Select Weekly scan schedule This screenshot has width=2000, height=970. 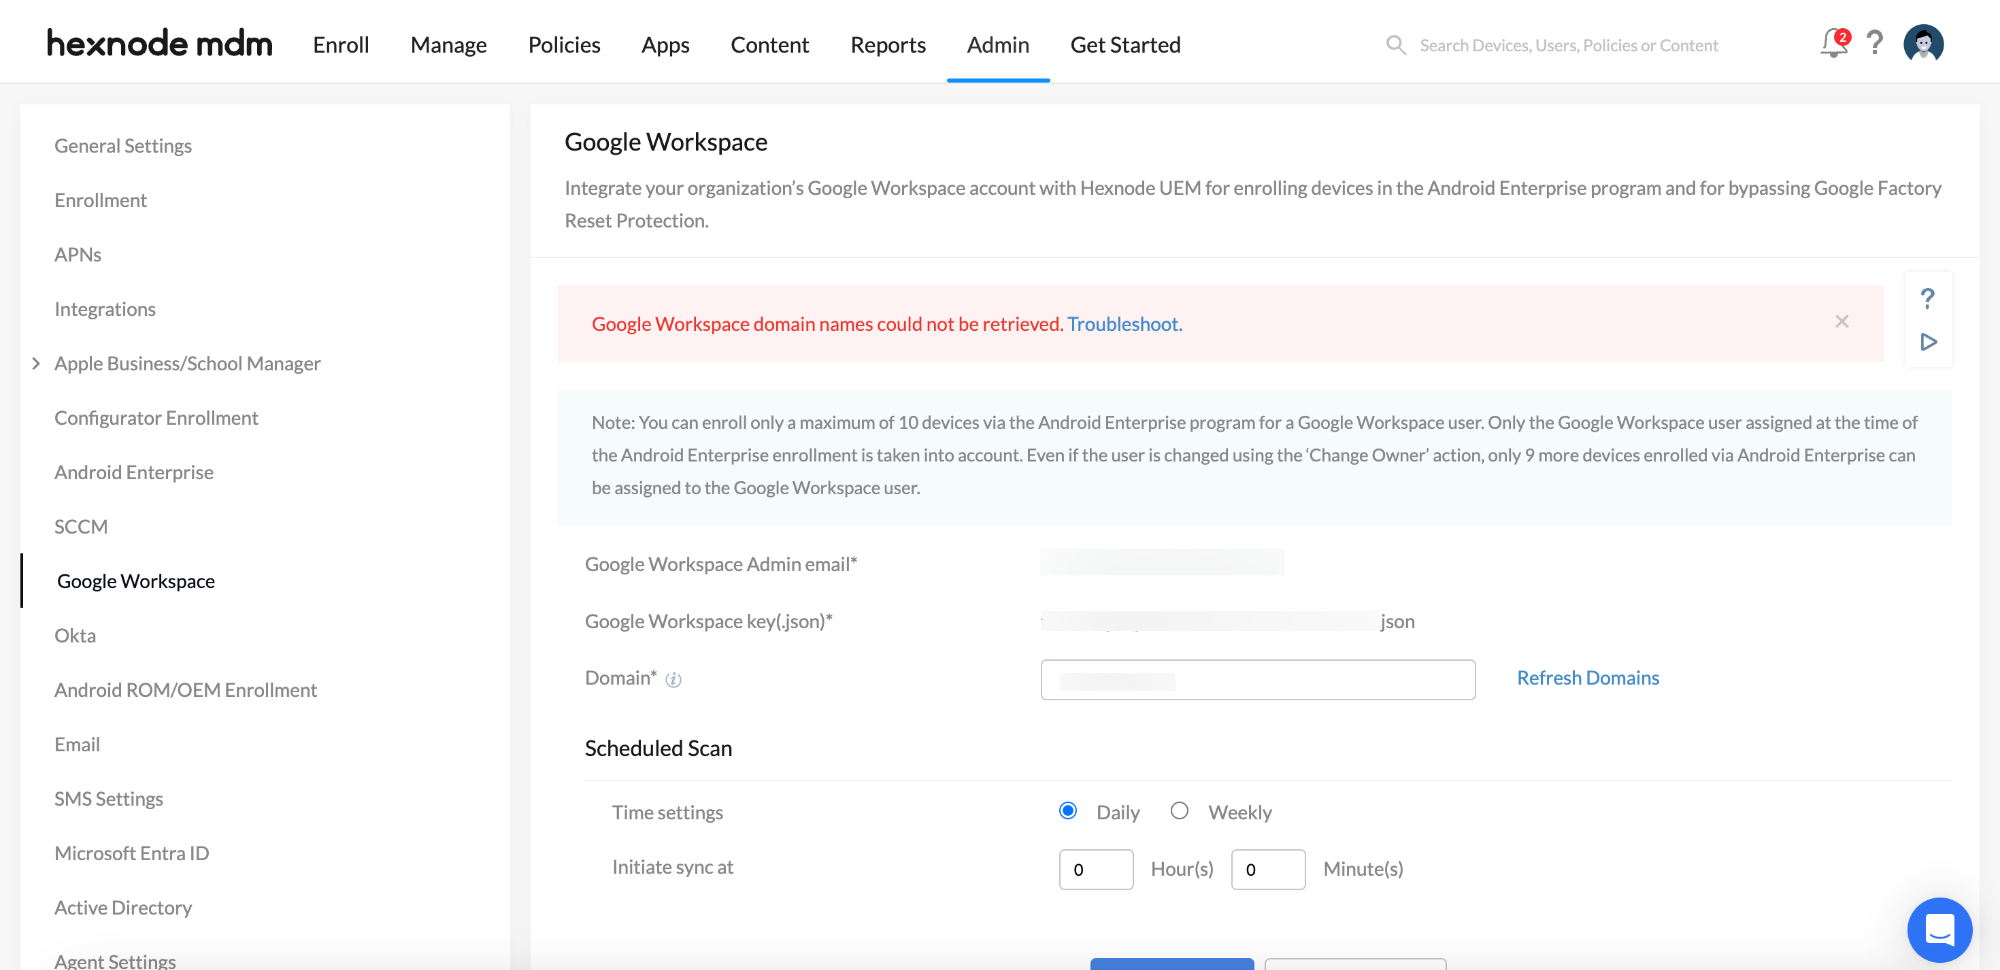pyautogui.click(x=1180, y=811)
